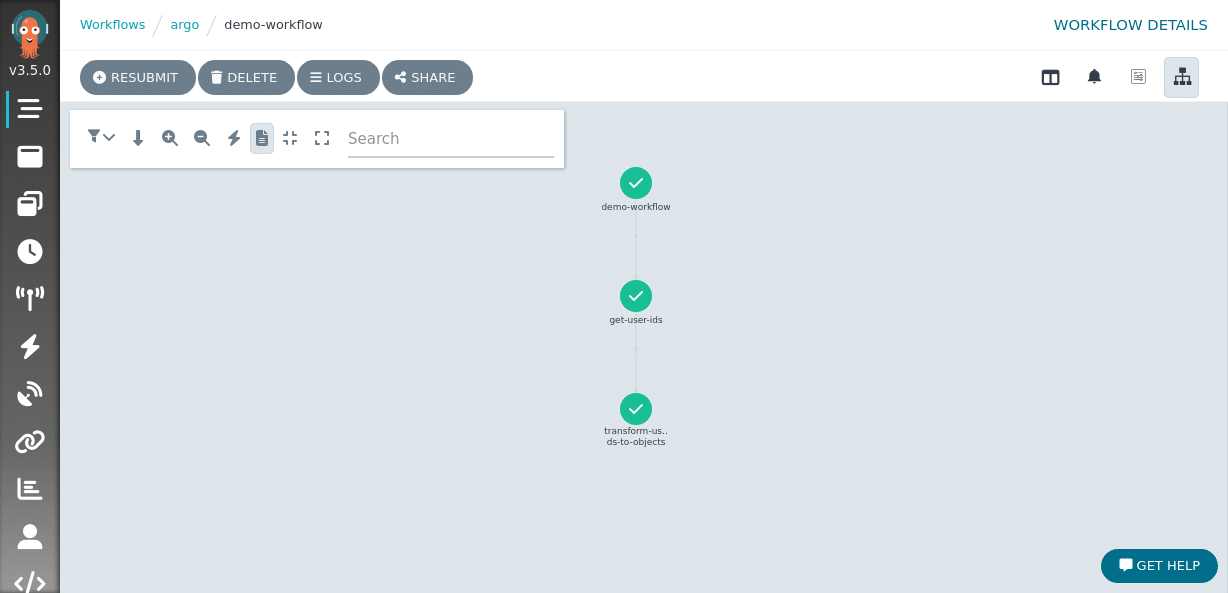Viewport: 1228px width, 593px height.
Task: Click the GET HELP button
Action: pos(1159,565)
